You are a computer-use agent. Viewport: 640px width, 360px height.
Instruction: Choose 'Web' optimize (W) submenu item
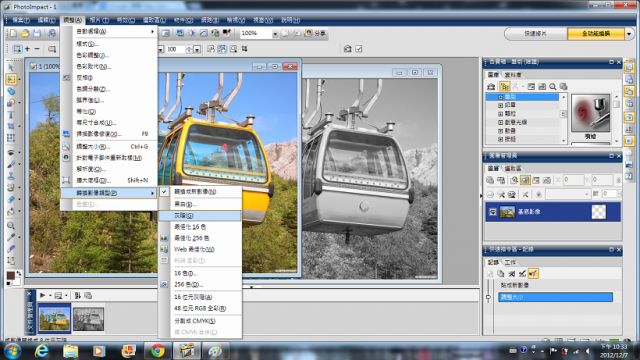(200, 249)
